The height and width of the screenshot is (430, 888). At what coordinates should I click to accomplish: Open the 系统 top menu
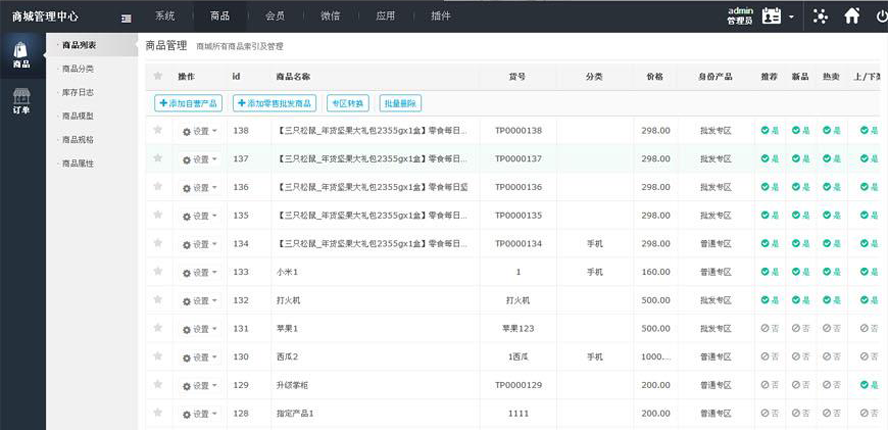tap(165, 16)
